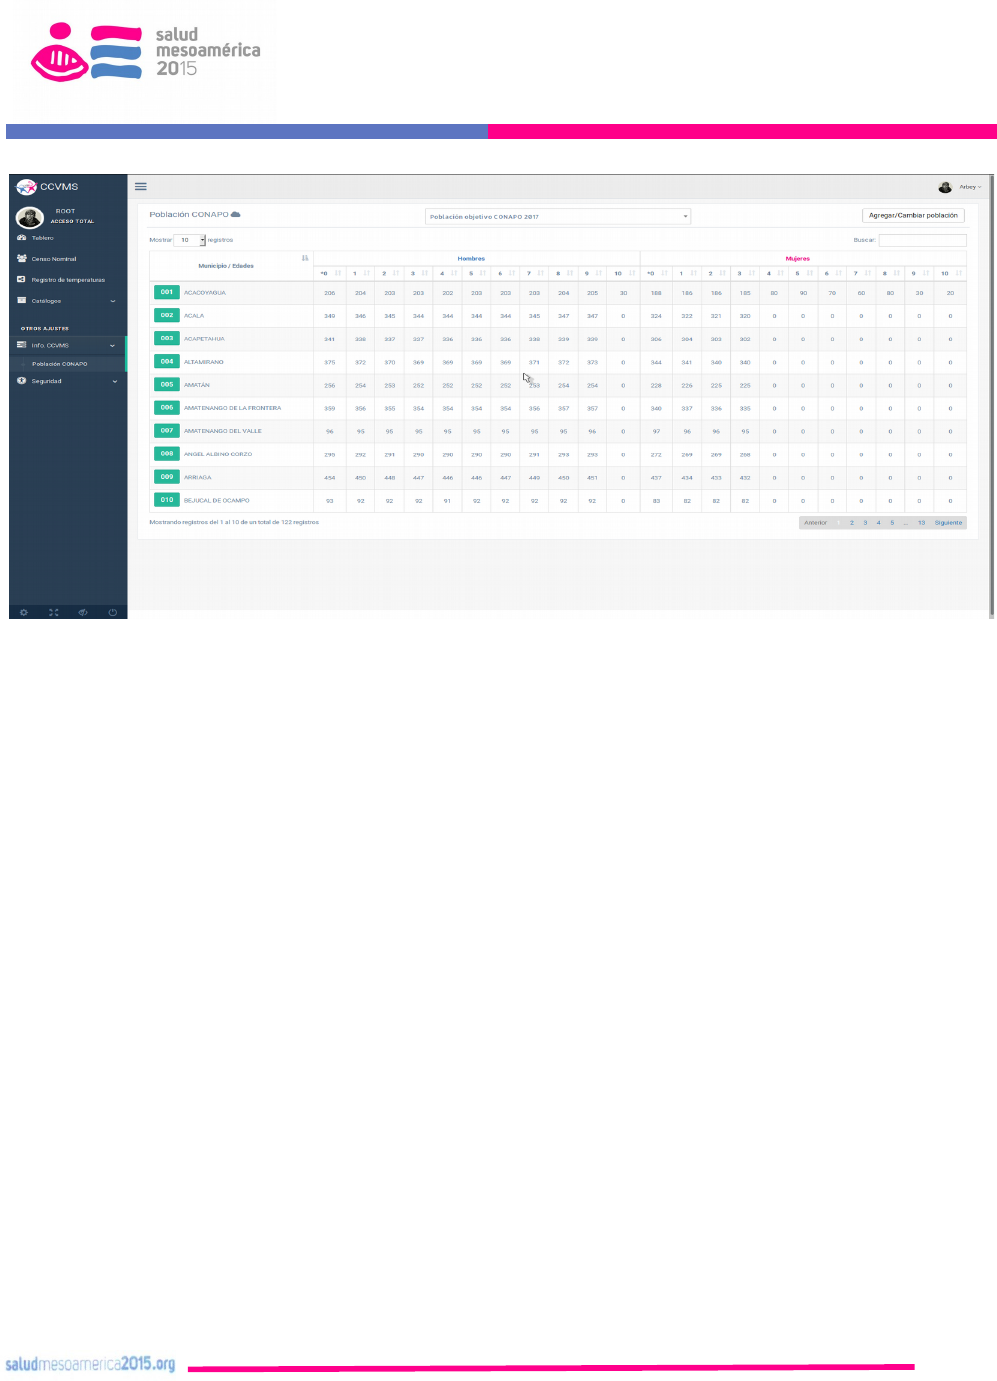
Task: Open Registro de temperaturas icon
Action: (21, 279)
